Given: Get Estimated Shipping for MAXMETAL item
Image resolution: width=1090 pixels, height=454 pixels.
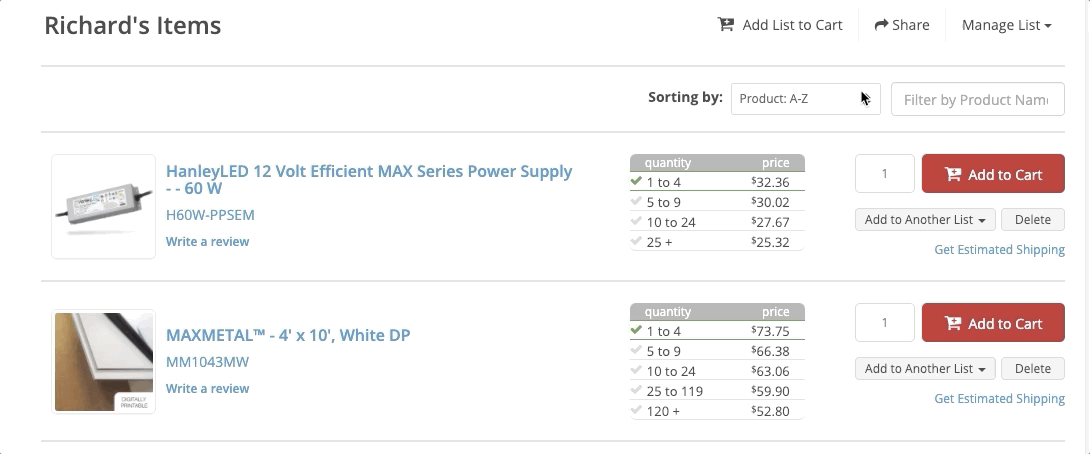Looking at the screenshot, I should [999, 398].
